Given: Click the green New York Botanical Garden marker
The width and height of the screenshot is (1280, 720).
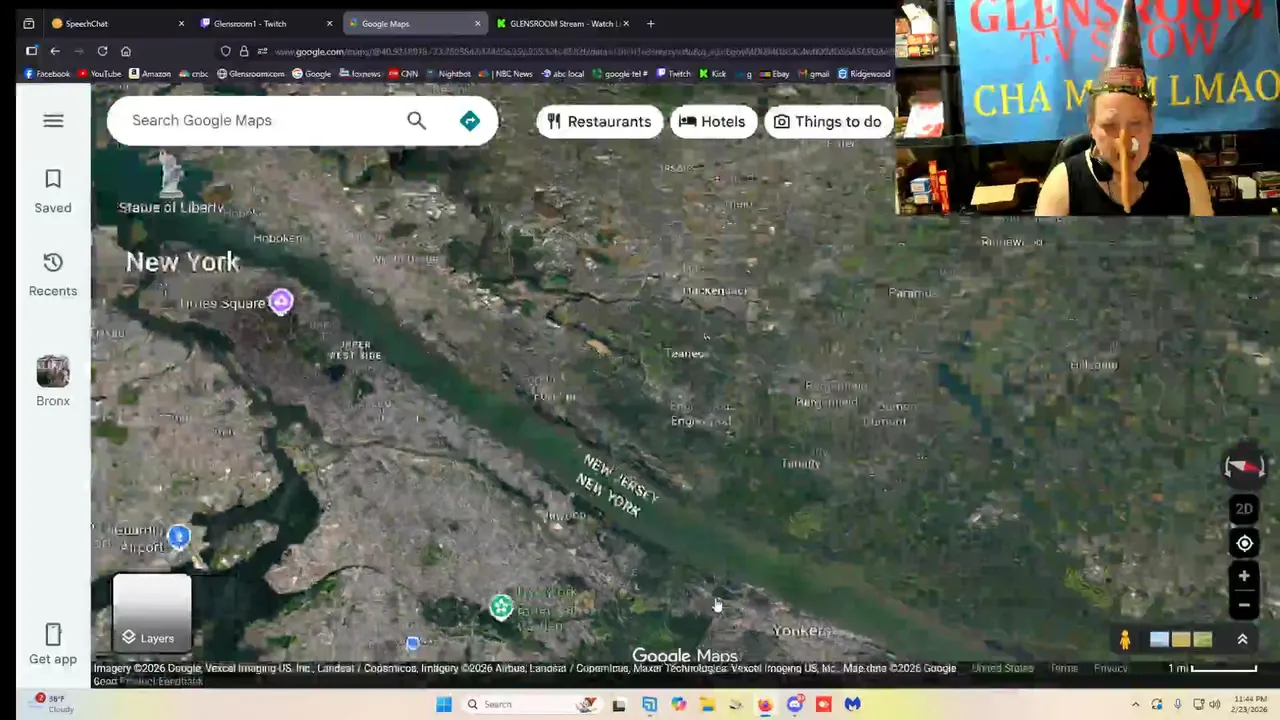Looking at the screenshot, I should click(x=501, y=606).
